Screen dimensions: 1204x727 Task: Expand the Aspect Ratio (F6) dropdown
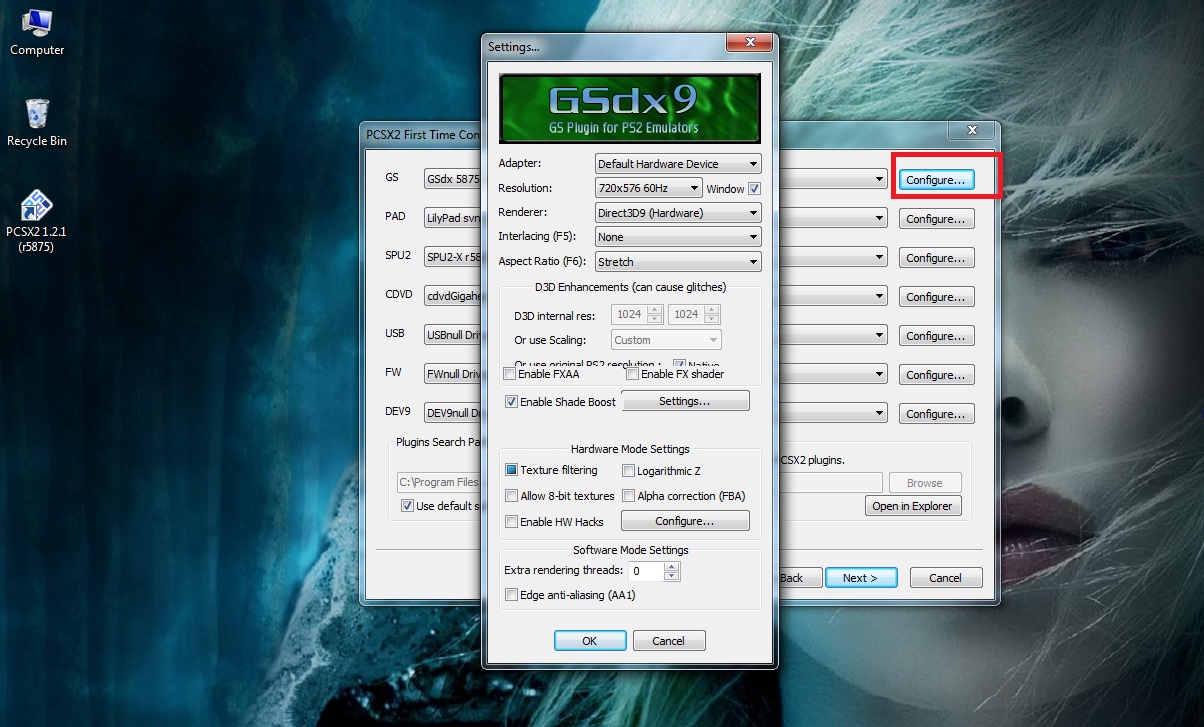678,262
